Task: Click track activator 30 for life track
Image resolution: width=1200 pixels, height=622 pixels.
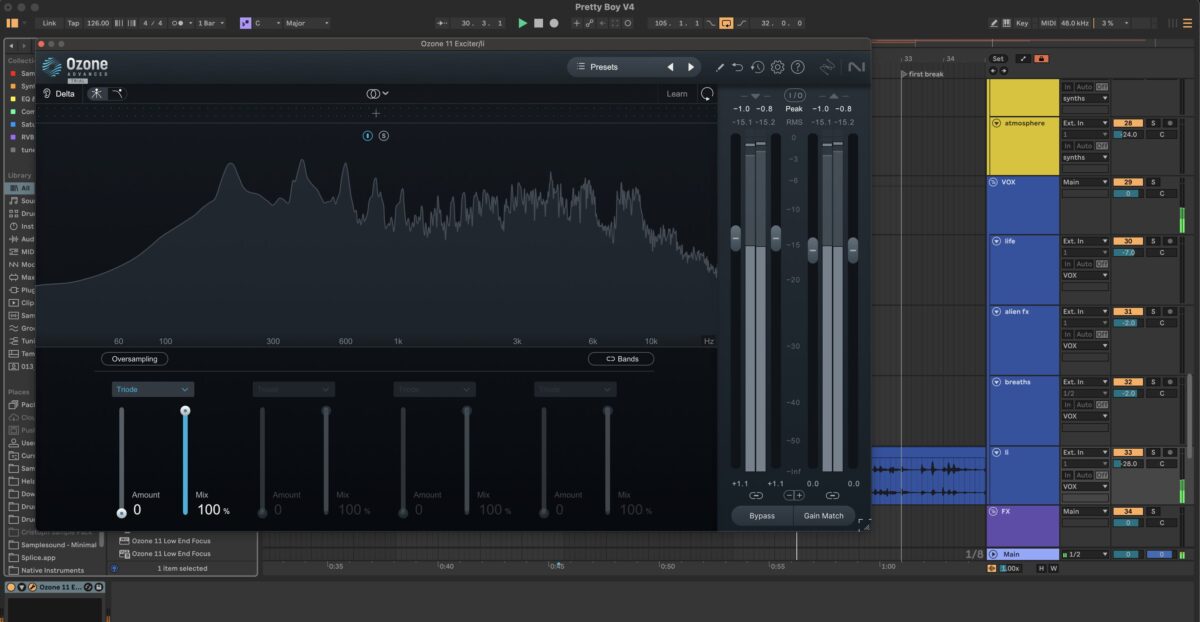Action: (x=1128, y=241)
